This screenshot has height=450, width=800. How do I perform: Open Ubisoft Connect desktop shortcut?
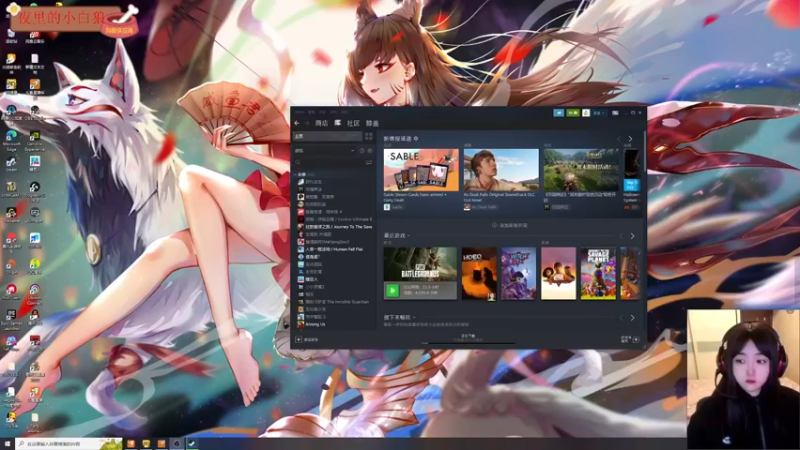35,293
